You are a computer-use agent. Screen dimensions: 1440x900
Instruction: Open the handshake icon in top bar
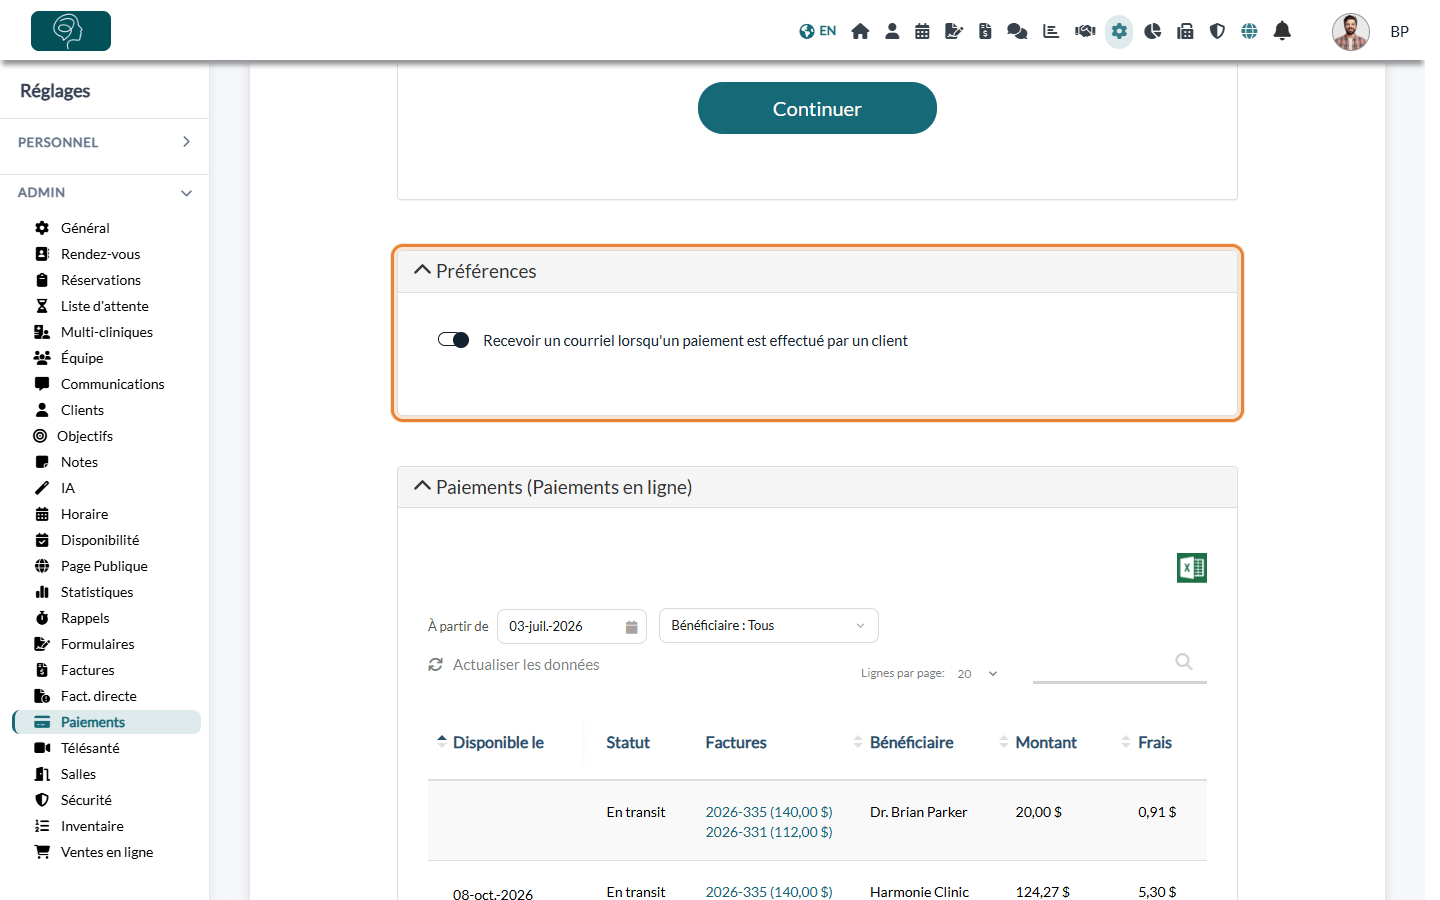[x=1085, y=31]
